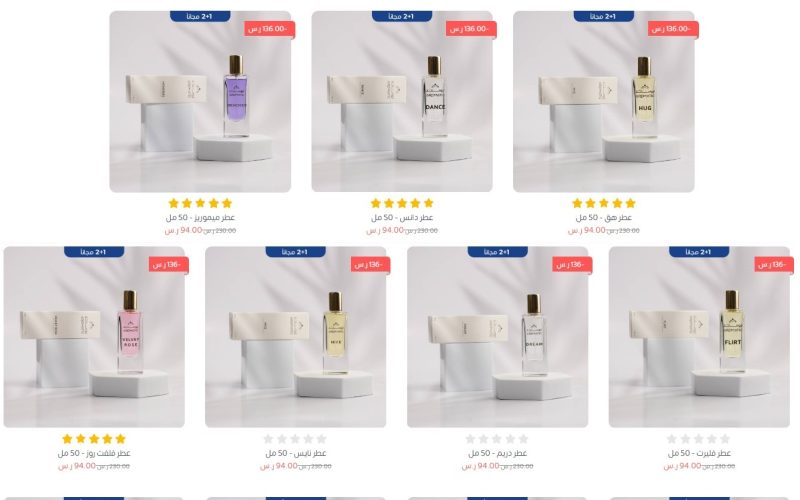Click the gold star rating under Memories perfume
Screen dimensions: 800x500
[x=200, y=203]
